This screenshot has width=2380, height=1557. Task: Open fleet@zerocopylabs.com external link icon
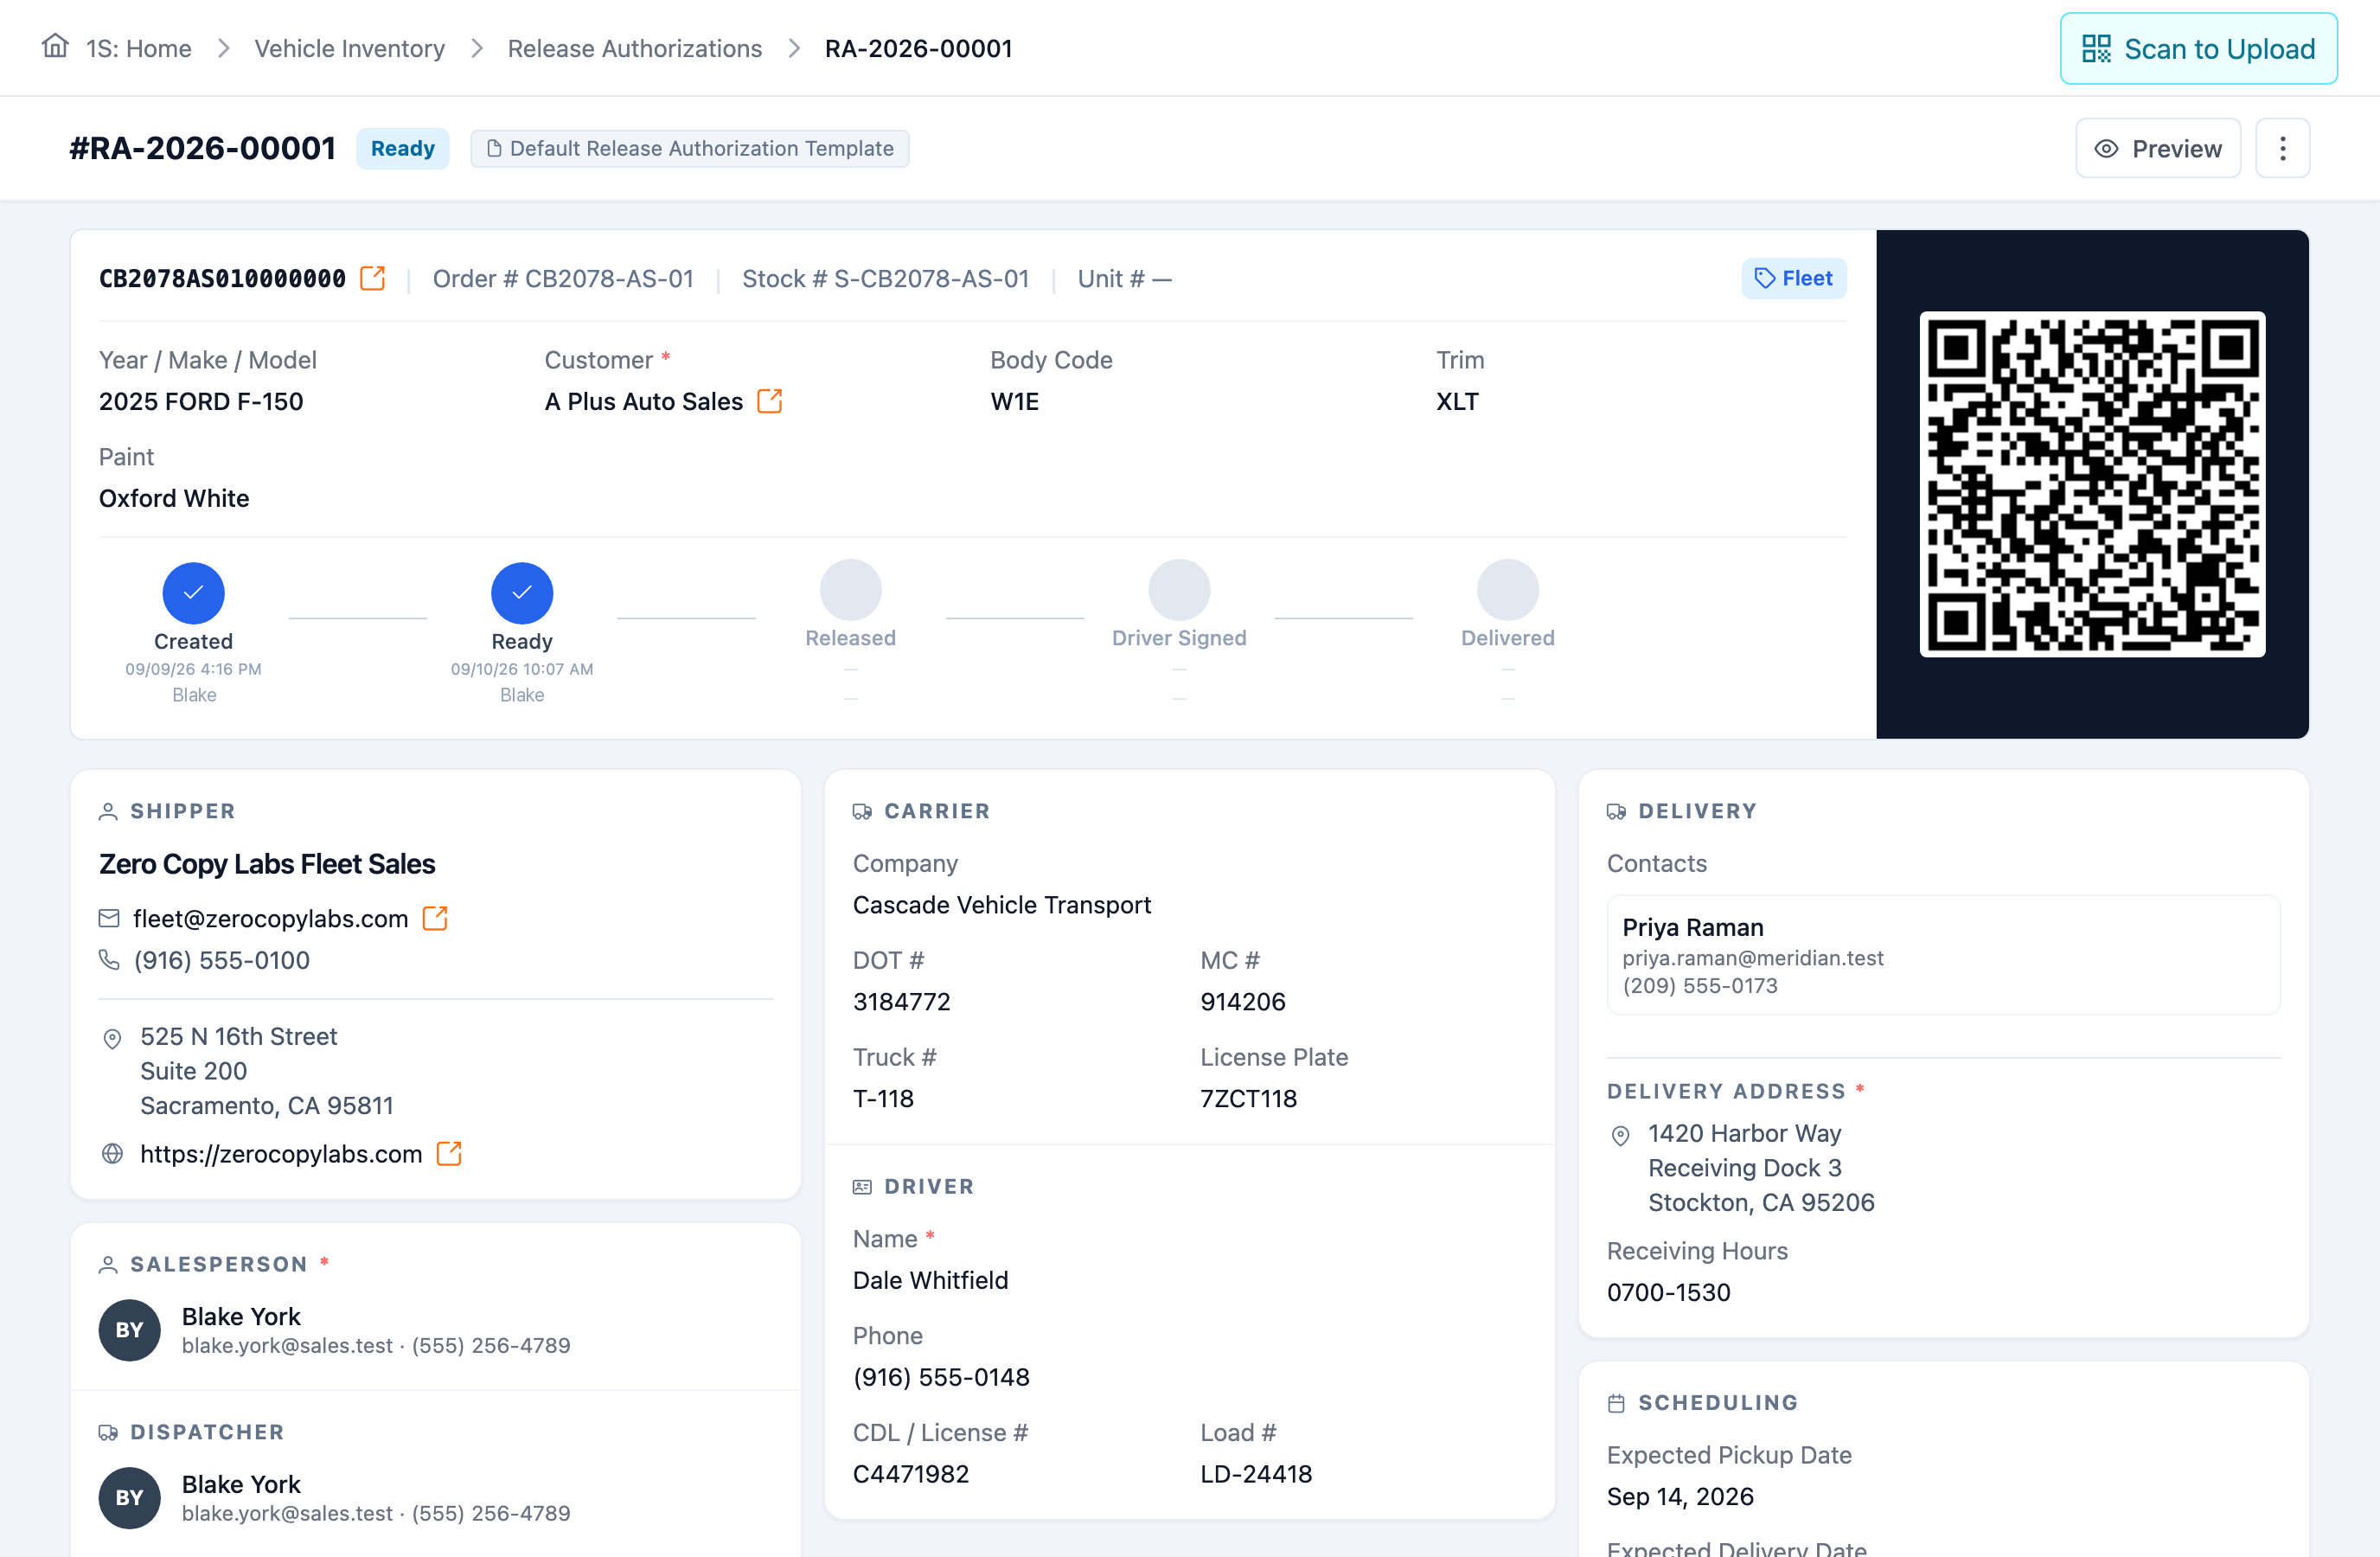[435, 918]
